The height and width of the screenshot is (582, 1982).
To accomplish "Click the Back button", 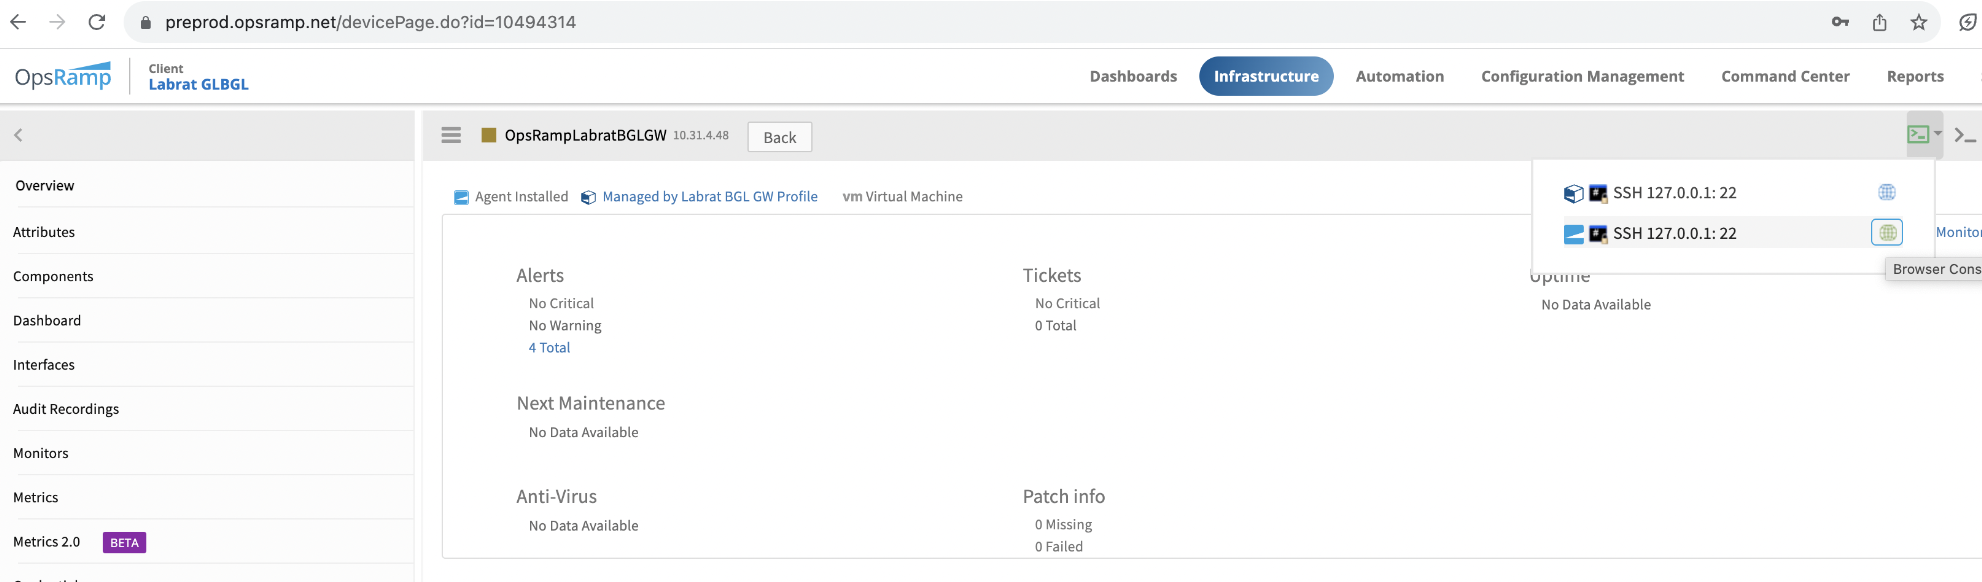I will point(779,137).
